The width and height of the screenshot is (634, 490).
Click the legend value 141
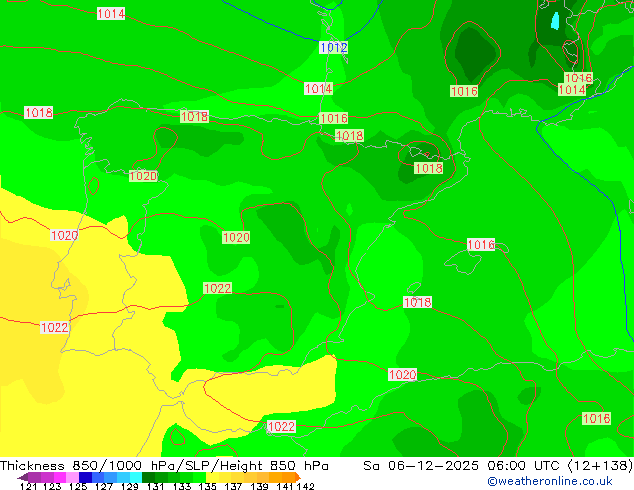tap(285, 486)
